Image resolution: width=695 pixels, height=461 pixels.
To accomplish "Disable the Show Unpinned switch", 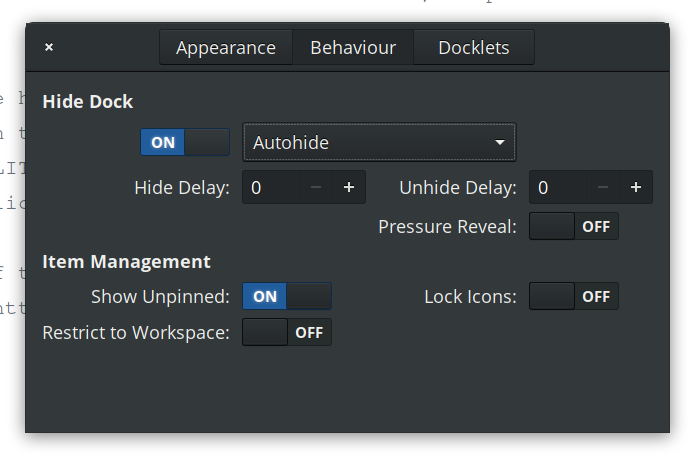I will click(287, 296).
